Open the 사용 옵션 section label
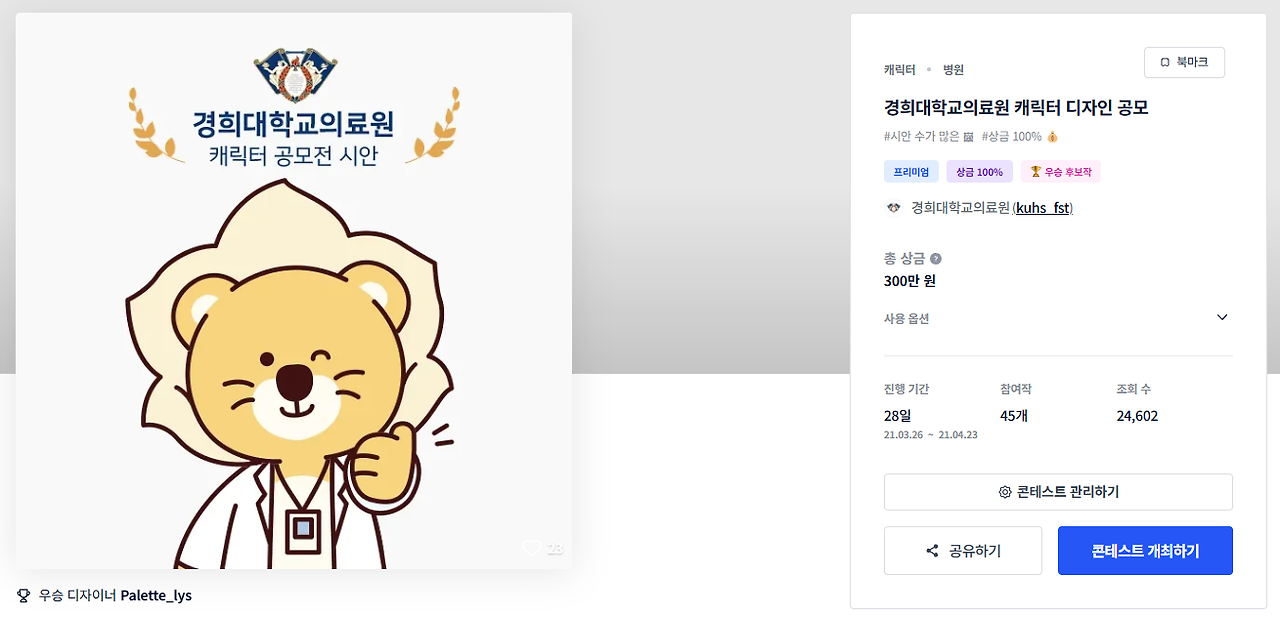The width and height of the screenshot is (1280, 617). click(907, 319)
